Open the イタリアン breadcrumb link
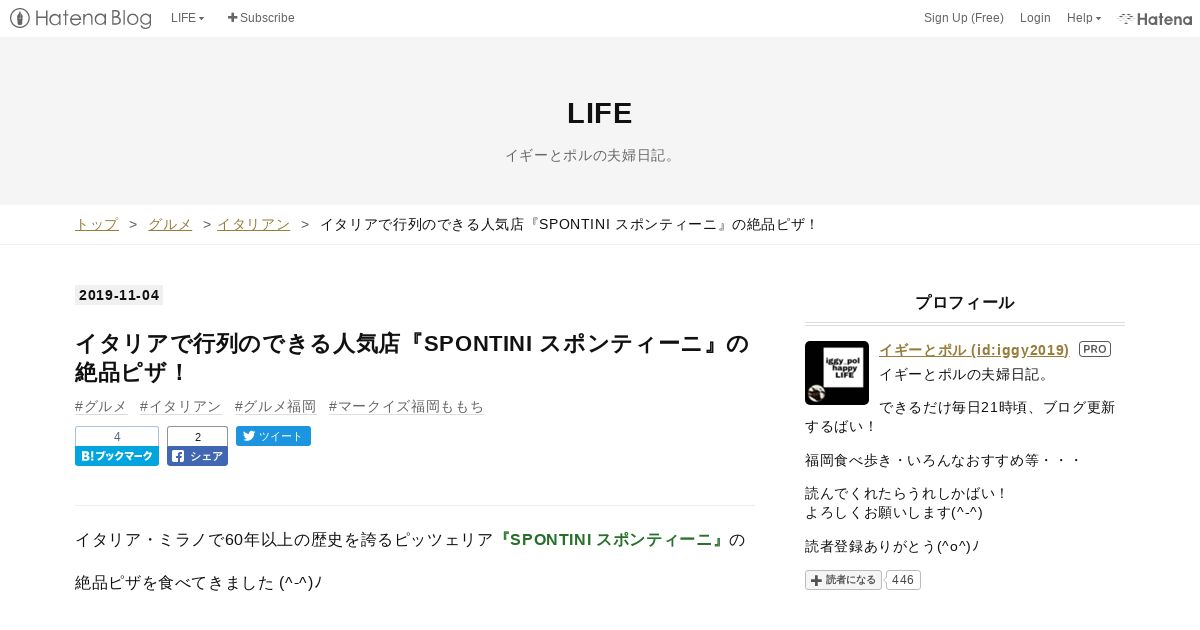1200x630 pixels. point(253,224)
